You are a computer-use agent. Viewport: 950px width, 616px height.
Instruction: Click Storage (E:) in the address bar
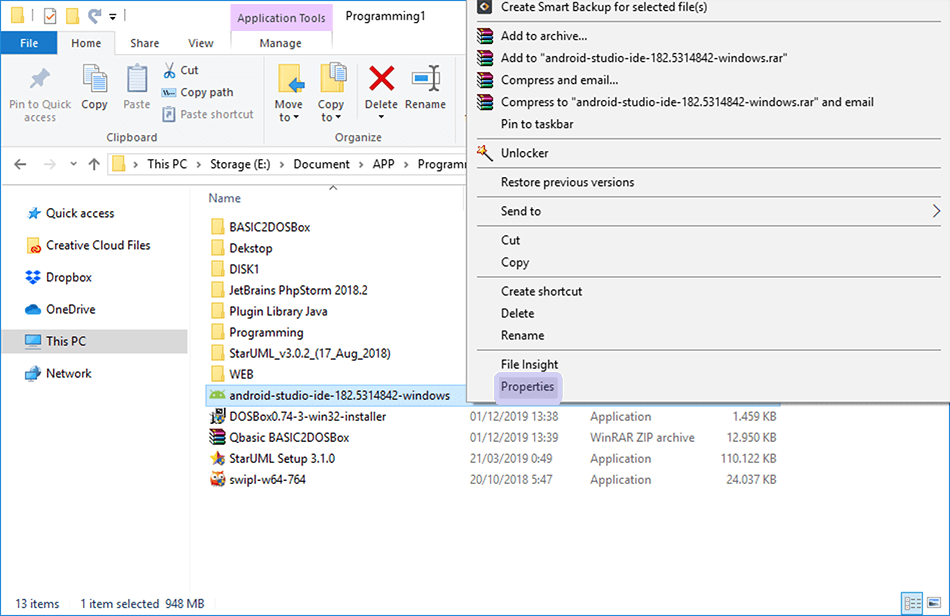pyautogui.click(x=244, y=164)
